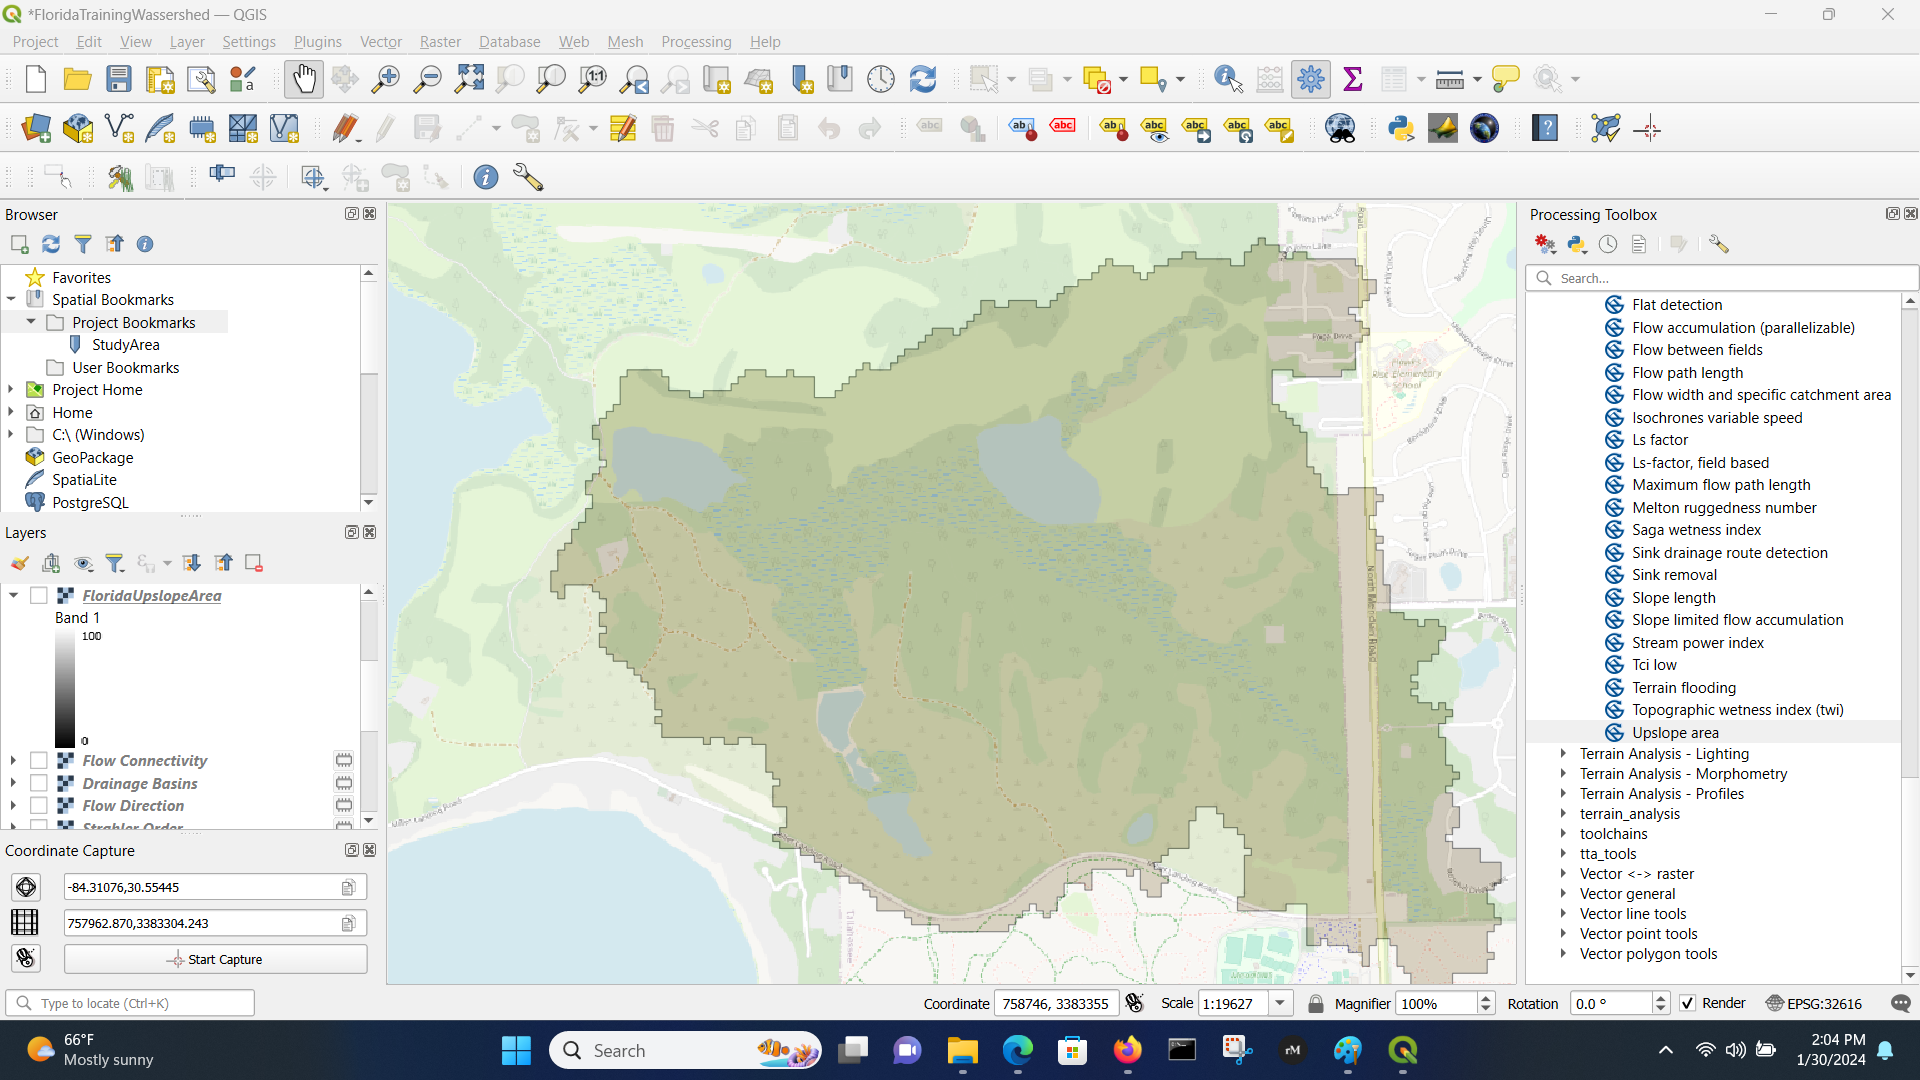
Task: Click the wrench tool in third toolbar
Action: tap(528, 178)
